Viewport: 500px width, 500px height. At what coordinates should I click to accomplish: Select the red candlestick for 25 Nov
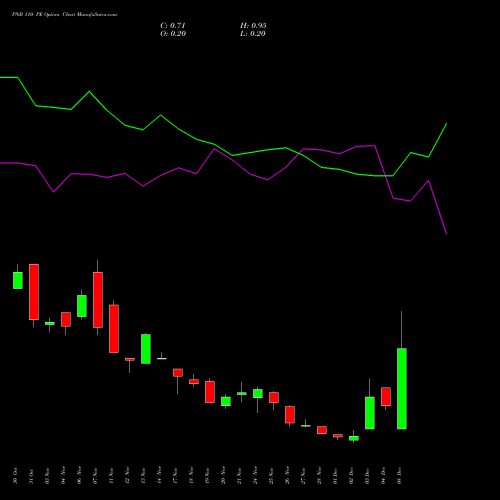(x=274, y=398)
